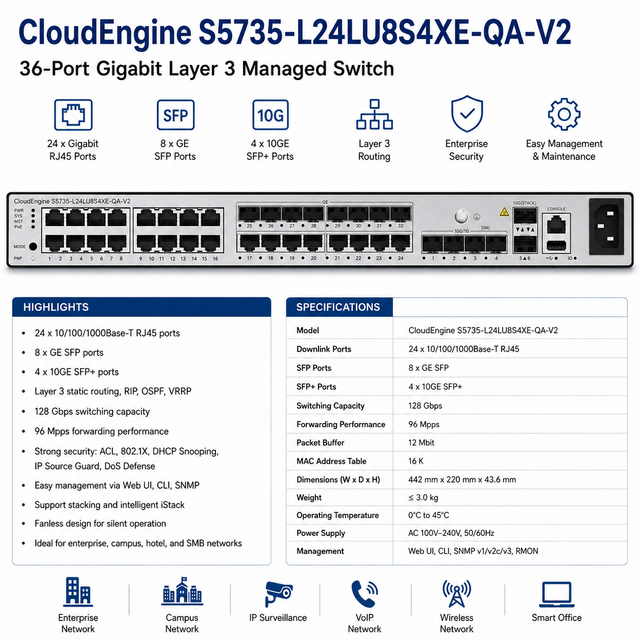Click the Enterprise Network building icon
The image size is (640, 640).
click(x=78, y=591)
